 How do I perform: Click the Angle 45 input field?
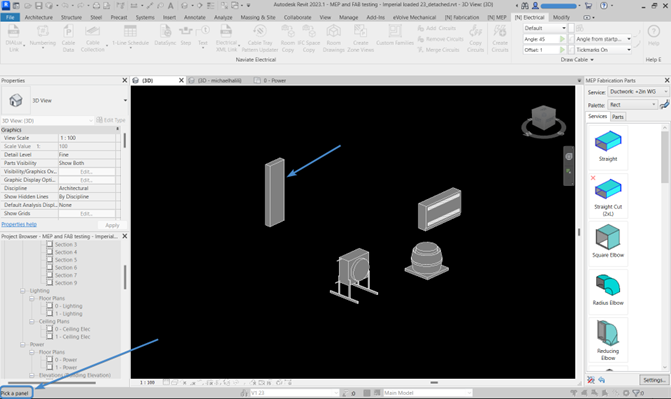coord(541,39)
